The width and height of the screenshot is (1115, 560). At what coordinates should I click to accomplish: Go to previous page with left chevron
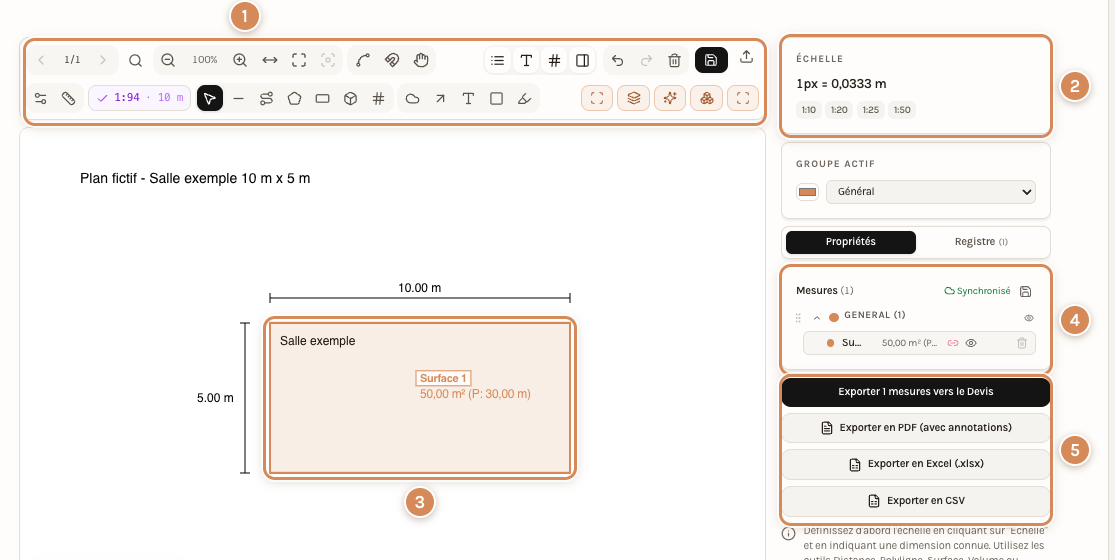click(x=41, y=60)
